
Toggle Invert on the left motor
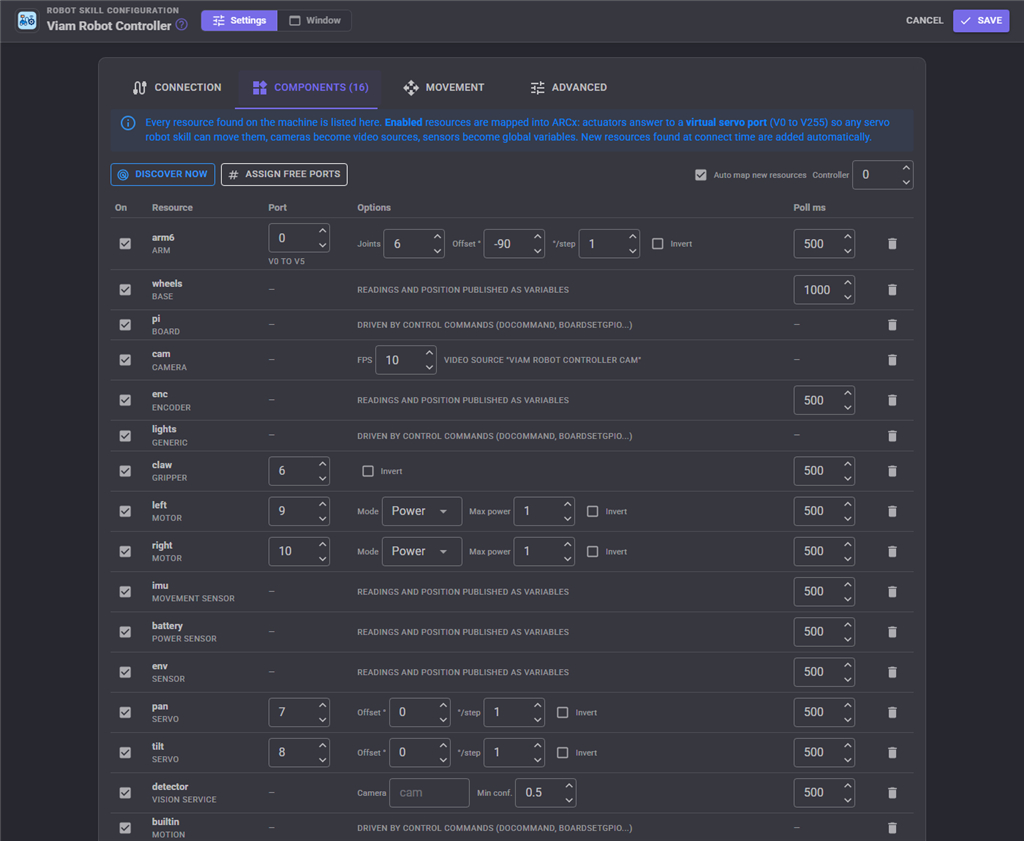592,511
